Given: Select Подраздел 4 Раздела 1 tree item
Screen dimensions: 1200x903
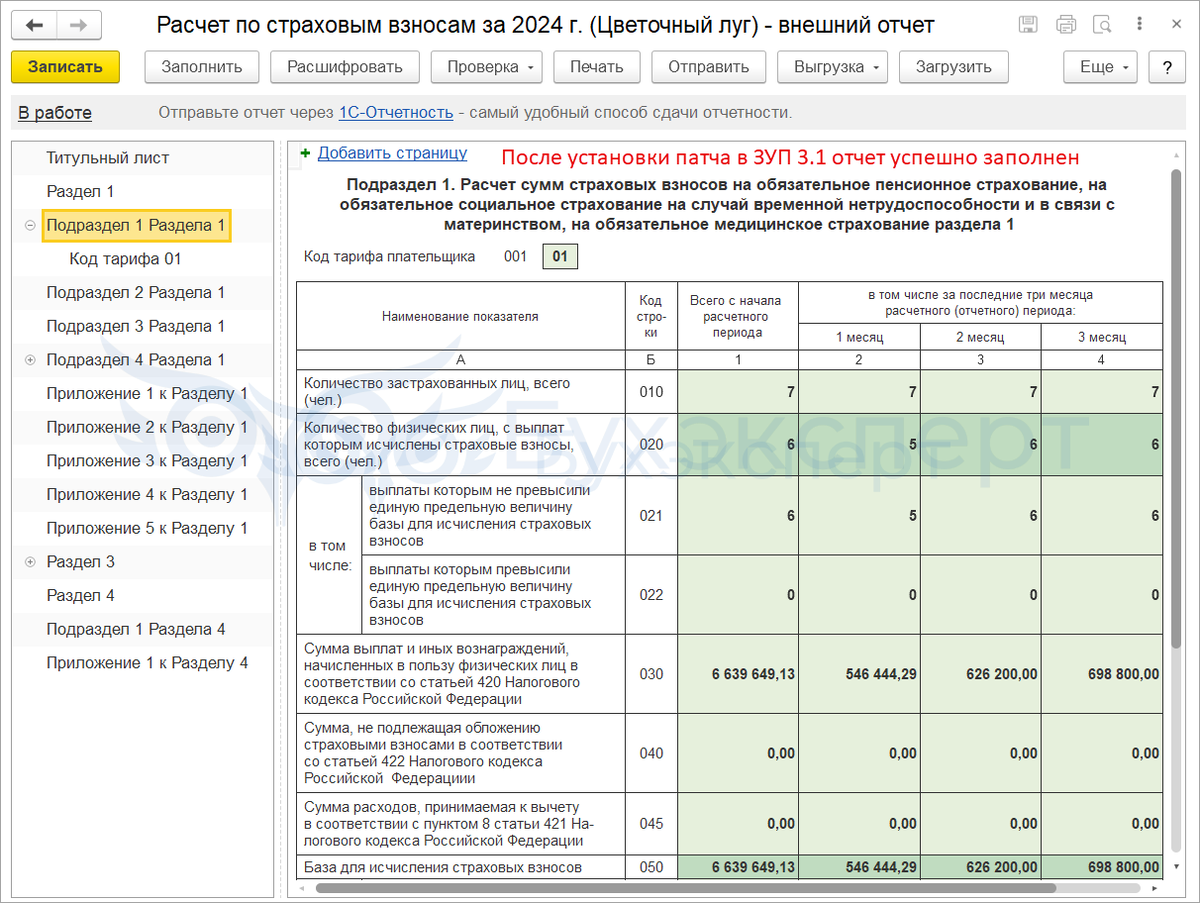Looking at the screenshot, I should pos(136,360).
